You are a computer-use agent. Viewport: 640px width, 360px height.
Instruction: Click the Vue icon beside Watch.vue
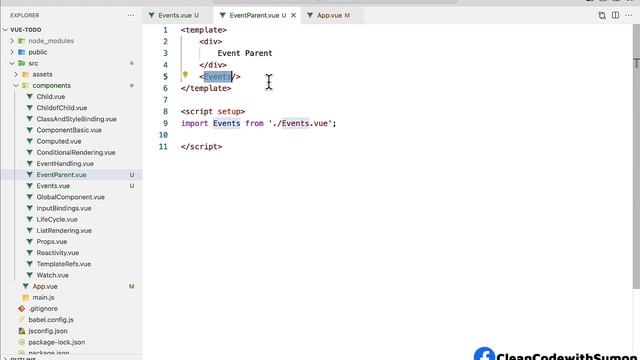29,275
